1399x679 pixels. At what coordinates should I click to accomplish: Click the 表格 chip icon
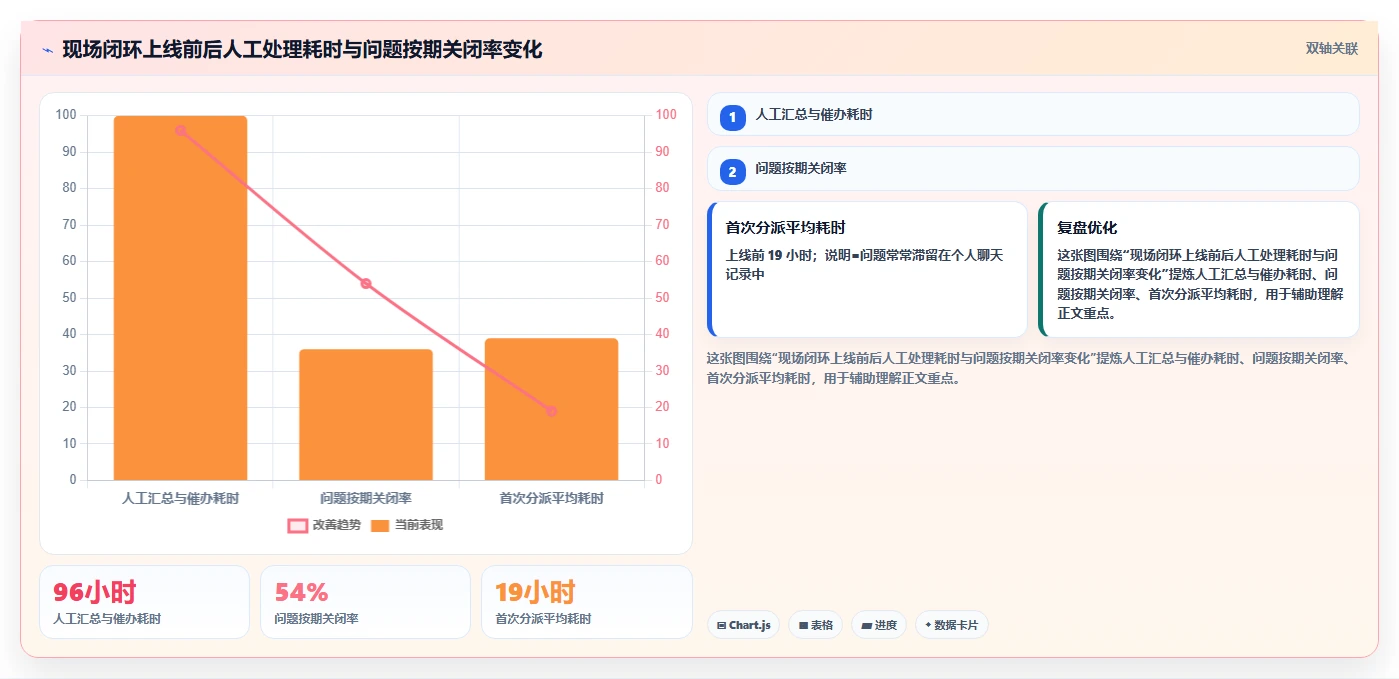[x=803, y=625]
